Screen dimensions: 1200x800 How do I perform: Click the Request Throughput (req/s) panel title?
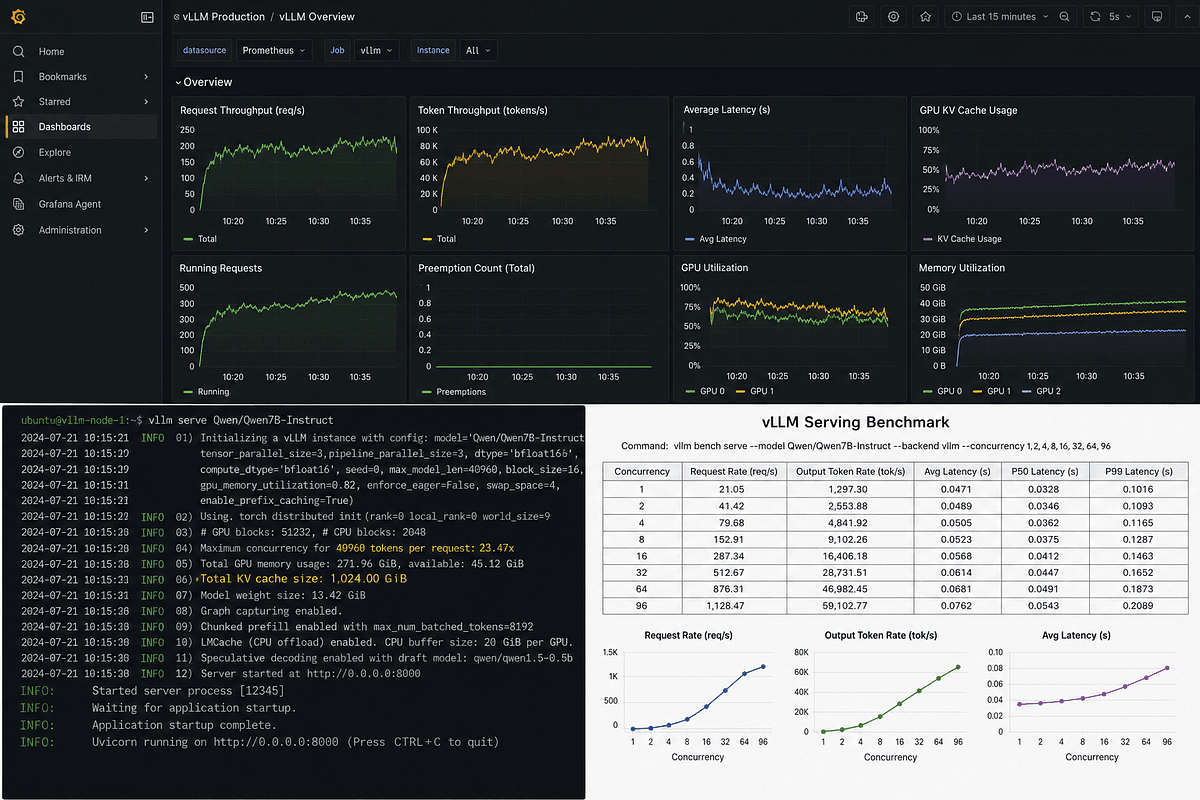(243, 110)
